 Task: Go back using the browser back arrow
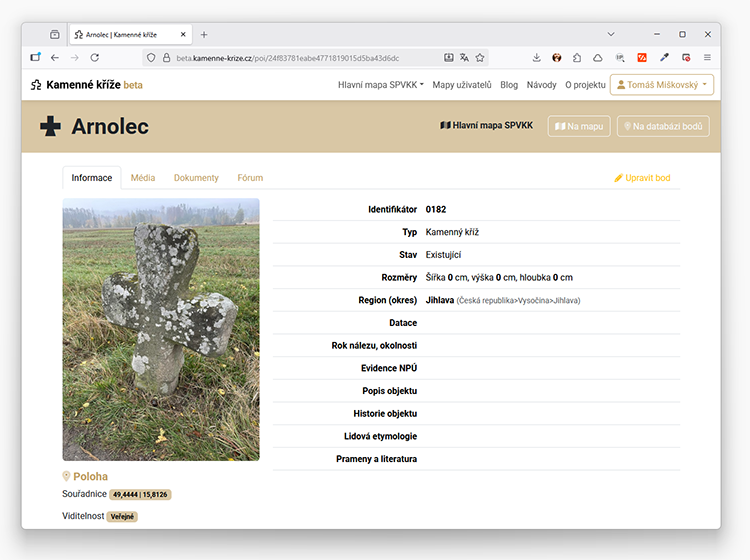pos(55,58)
